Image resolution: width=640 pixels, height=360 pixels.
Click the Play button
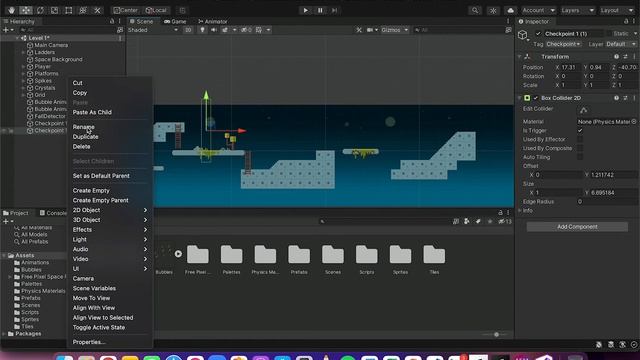coord(305,10)
